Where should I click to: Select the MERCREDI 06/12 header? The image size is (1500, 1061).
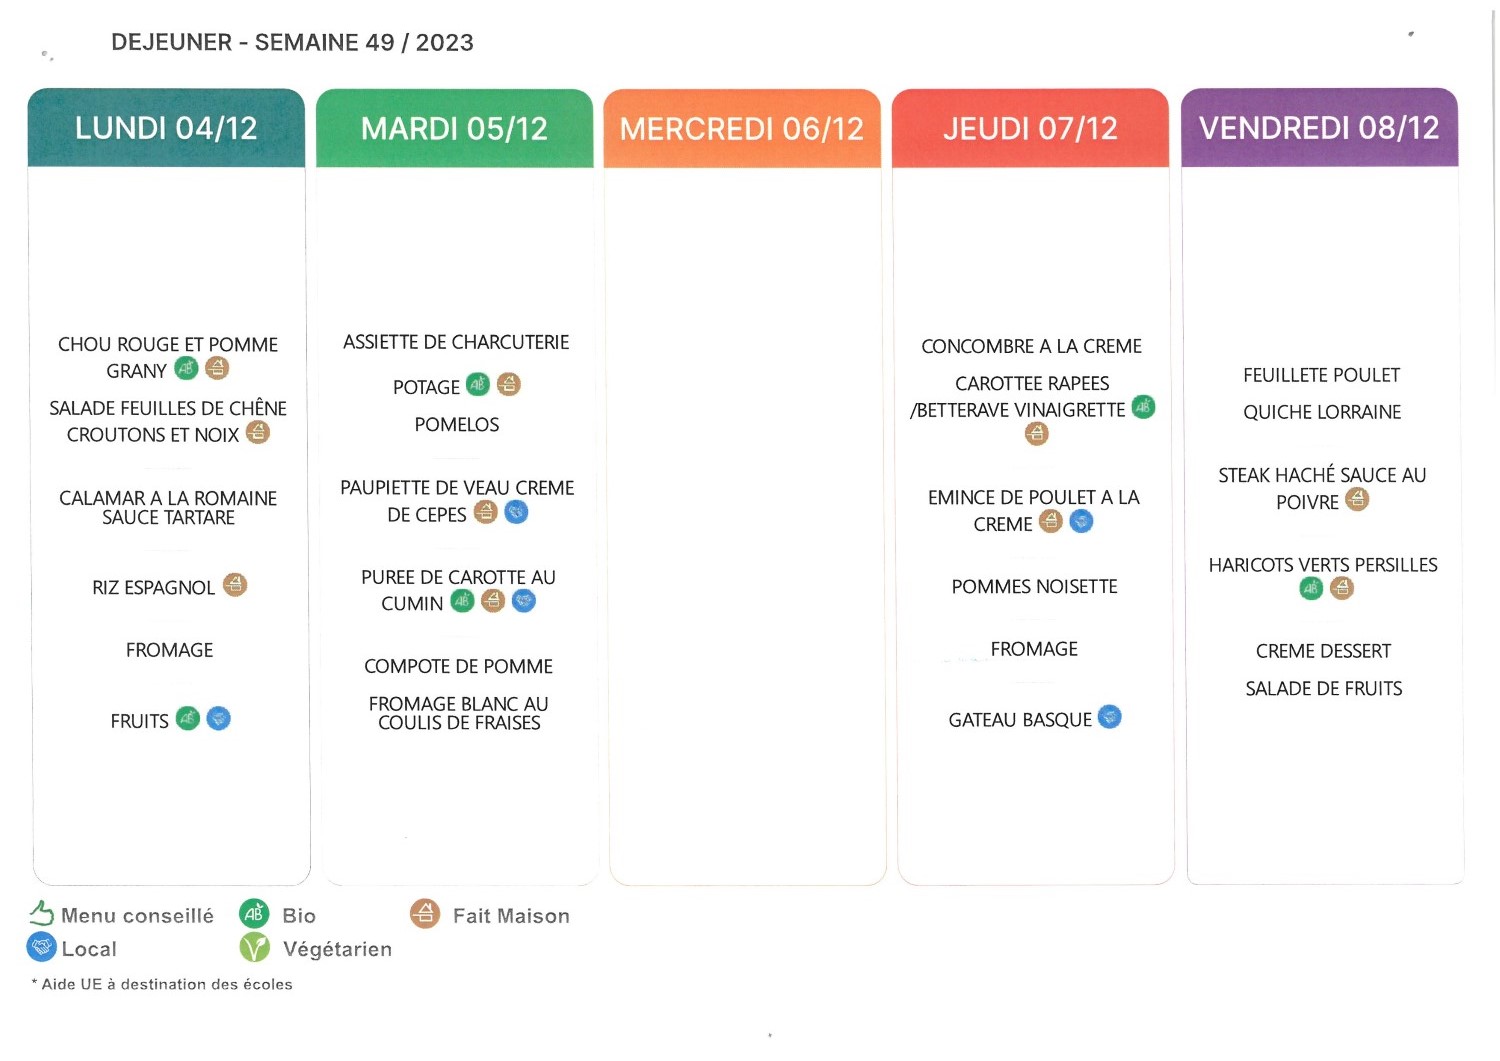point(742,128)
